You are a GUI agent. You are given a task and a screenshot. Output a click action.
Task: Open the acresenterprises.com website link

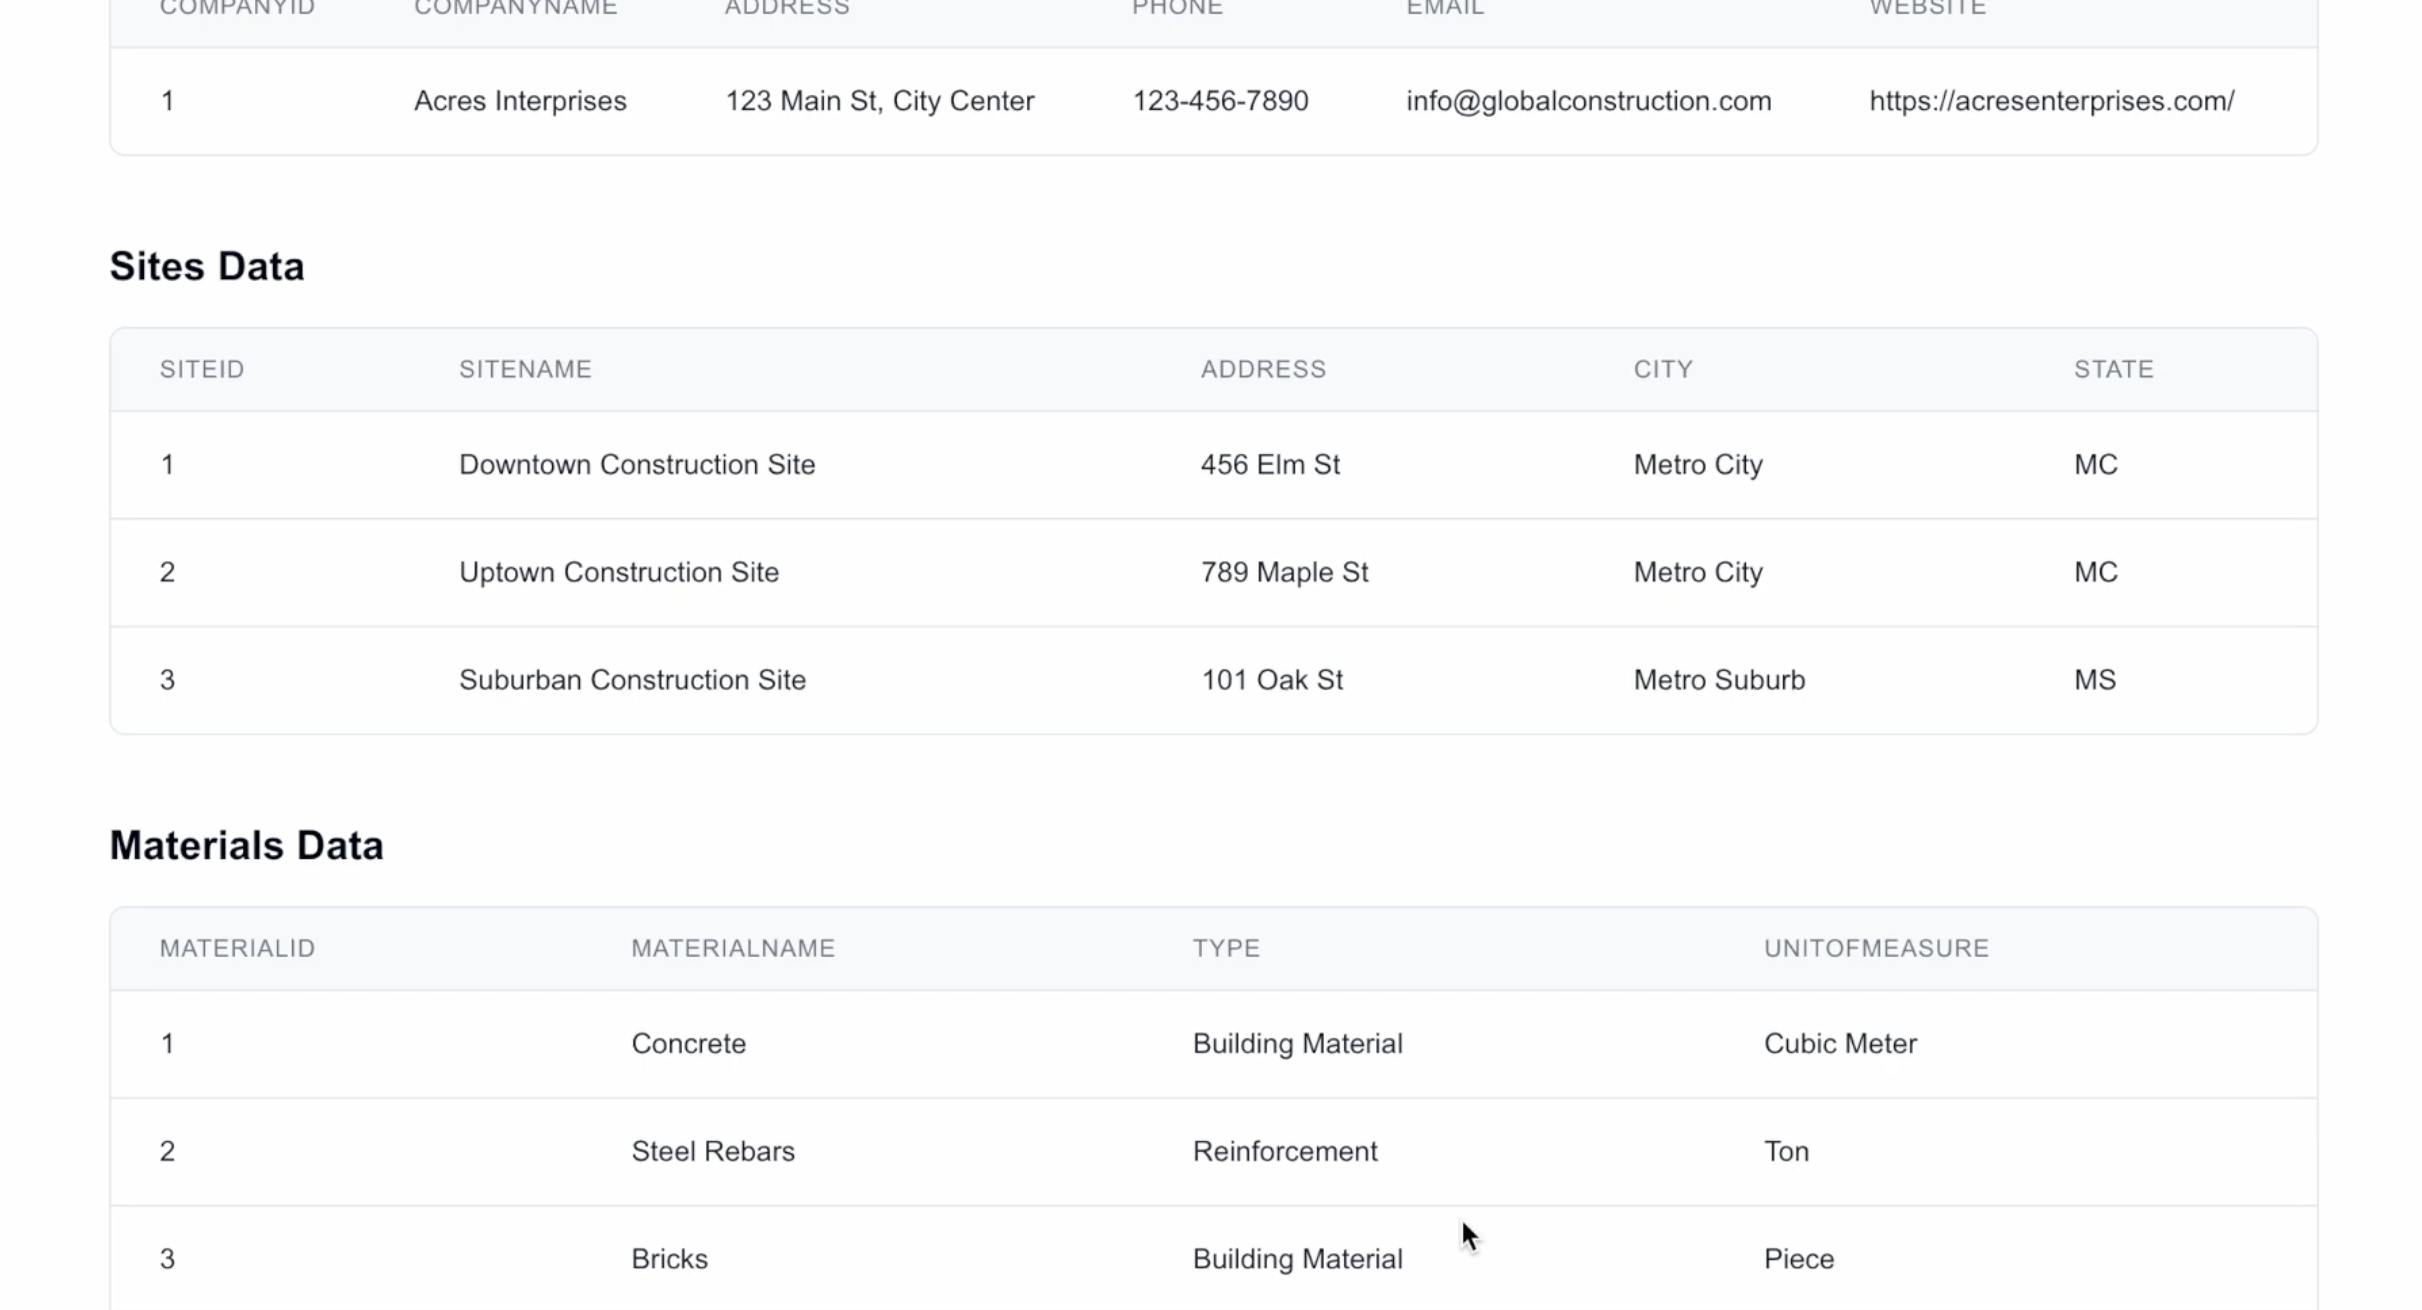[2051, 100]
